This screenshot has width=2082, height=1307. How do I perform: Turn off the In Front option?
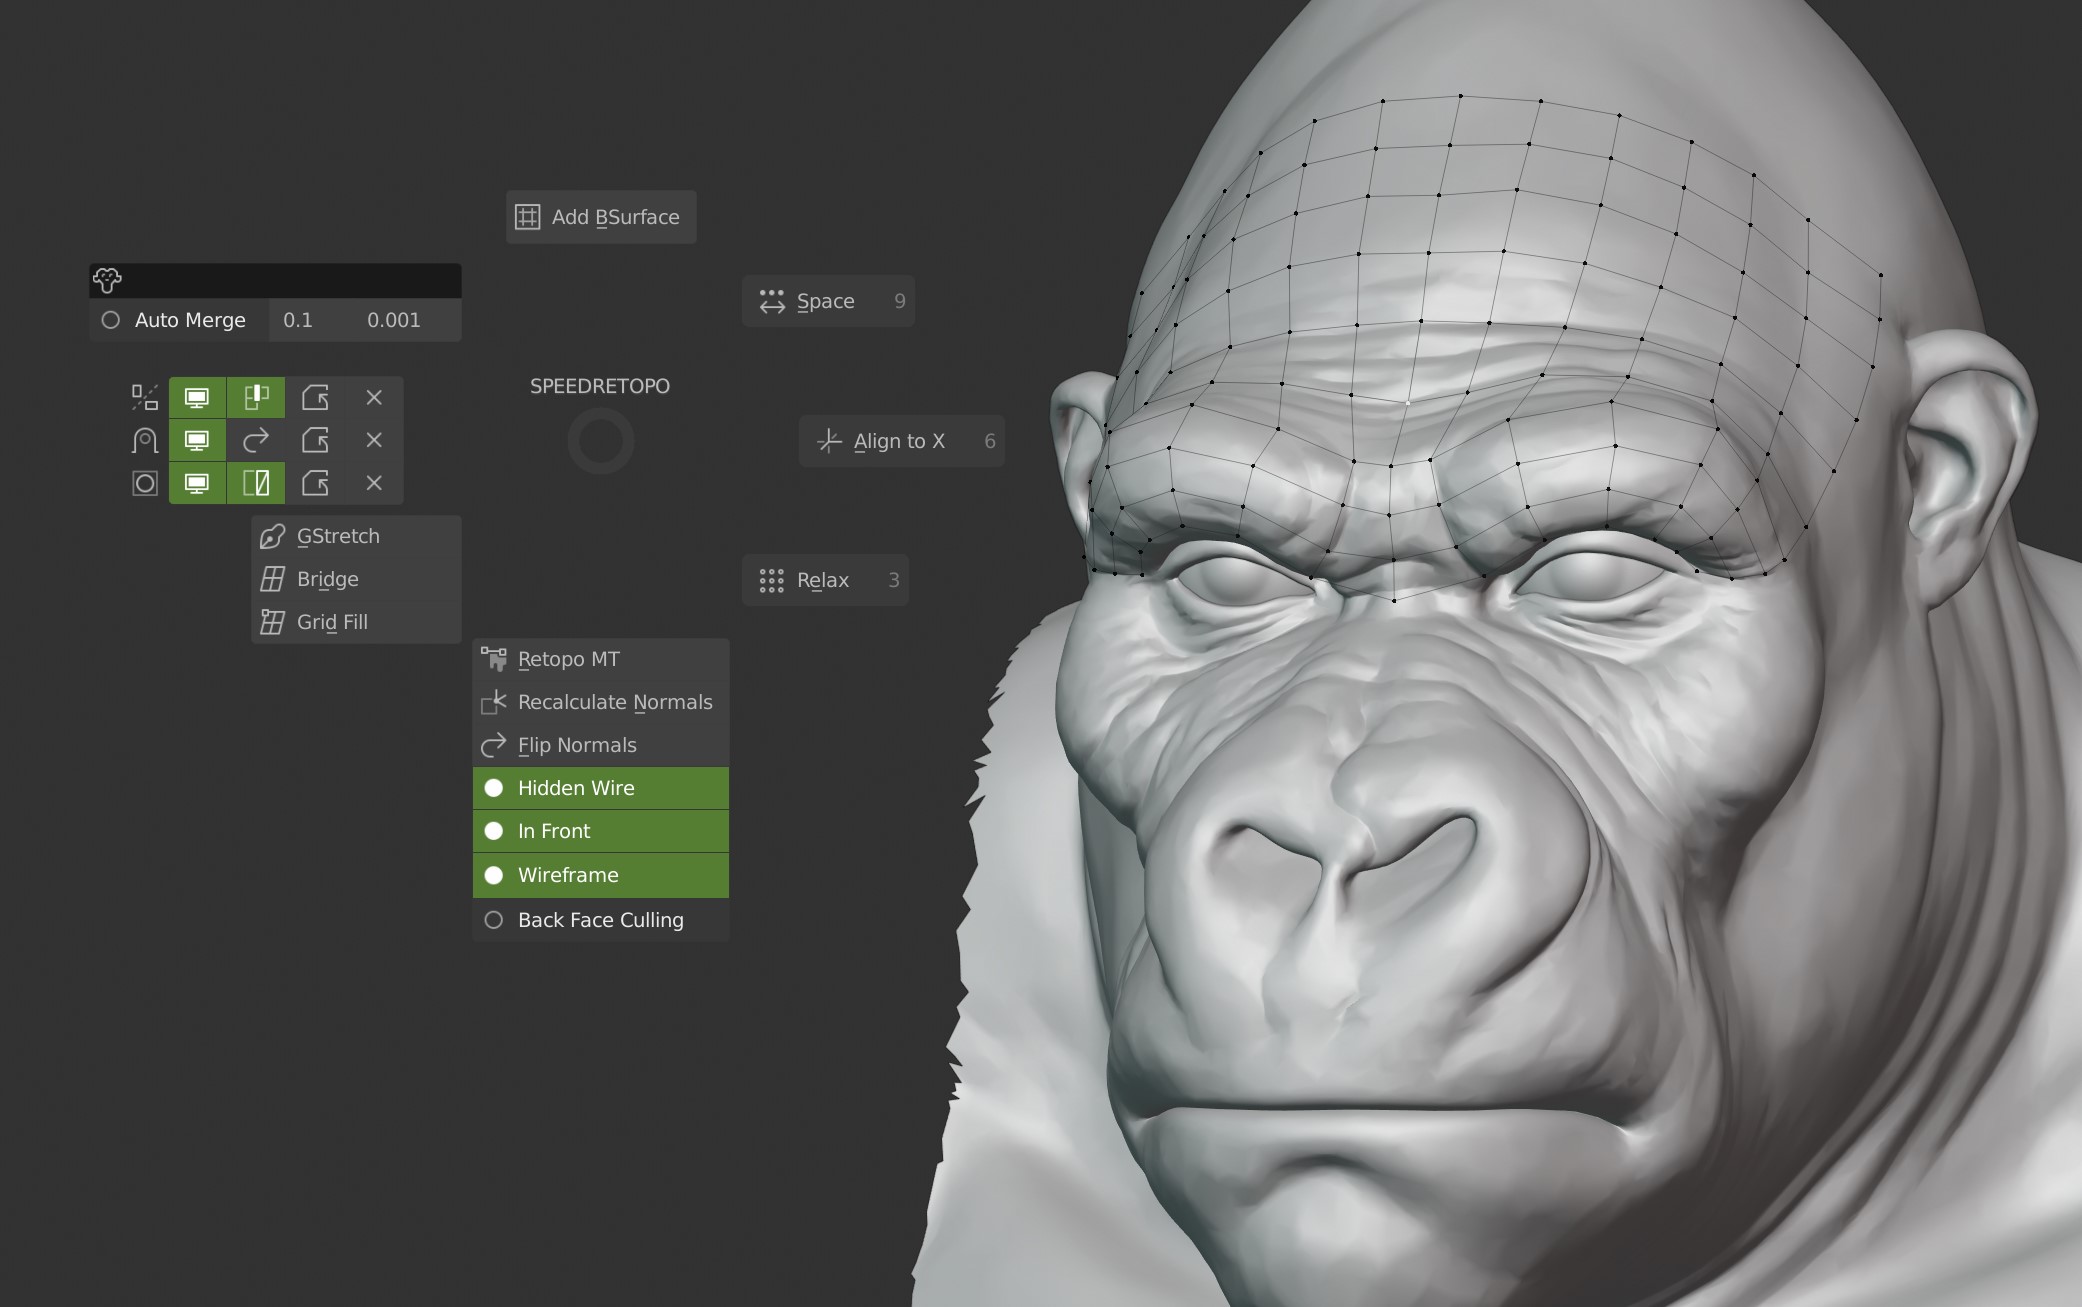(601, 831)
